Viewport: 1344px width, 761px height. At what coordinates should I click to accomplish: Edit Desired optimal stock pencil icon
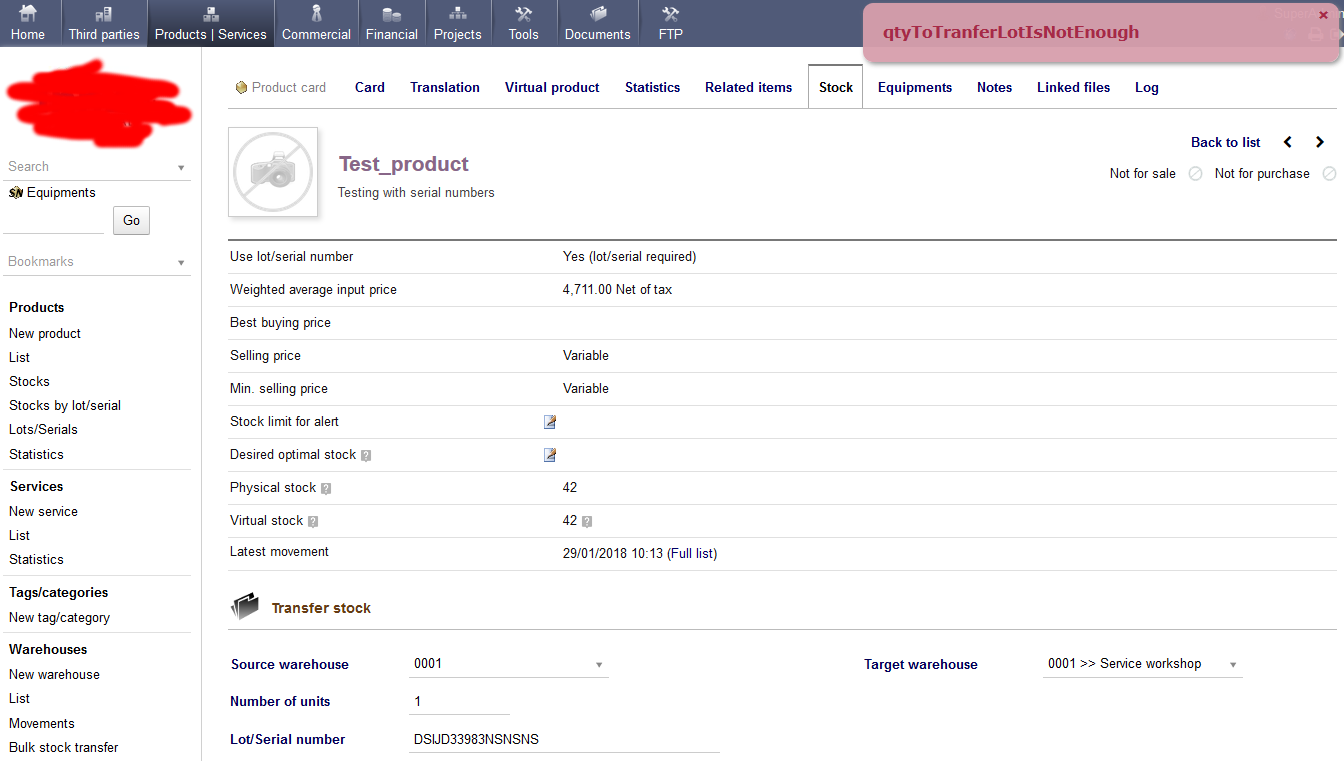pos(550,455)
